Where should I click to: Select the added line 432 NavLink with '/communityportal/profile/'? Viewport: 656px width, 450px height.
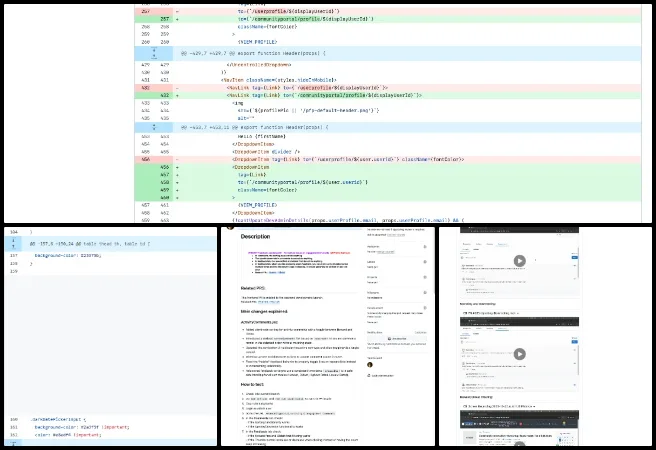tap(388, 95)
